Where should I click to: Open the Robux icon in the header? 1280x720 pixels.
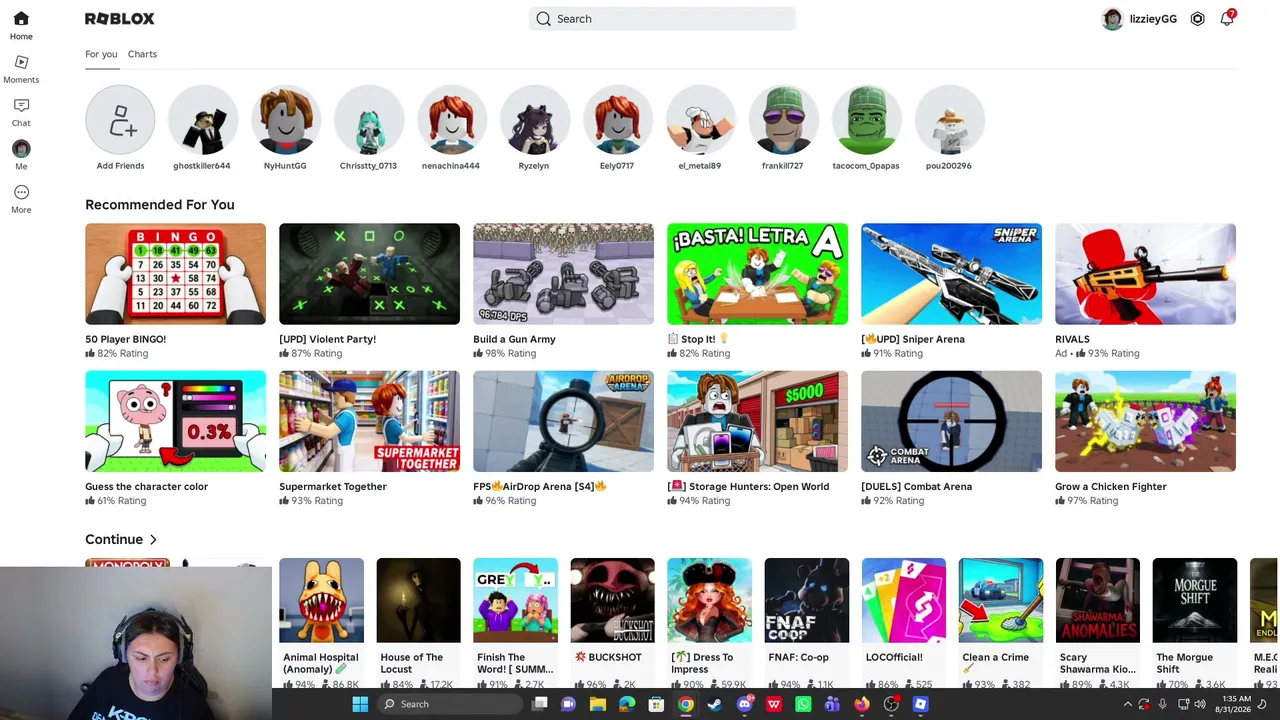click(x=1197, y=19)
